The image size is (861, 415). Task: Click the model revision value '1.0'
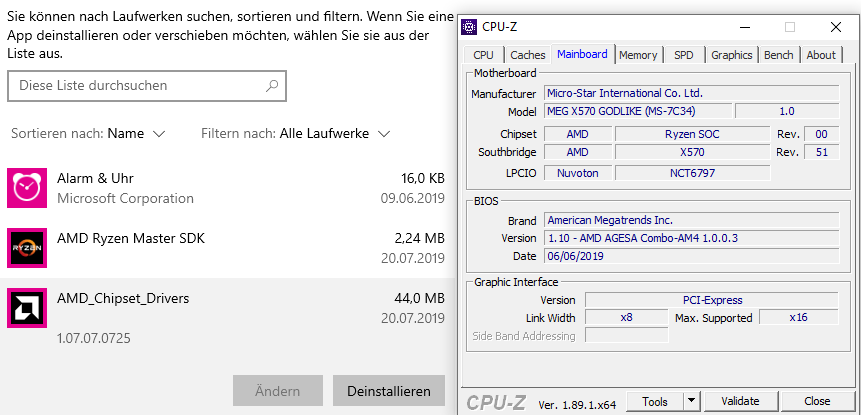click(787, 111)
